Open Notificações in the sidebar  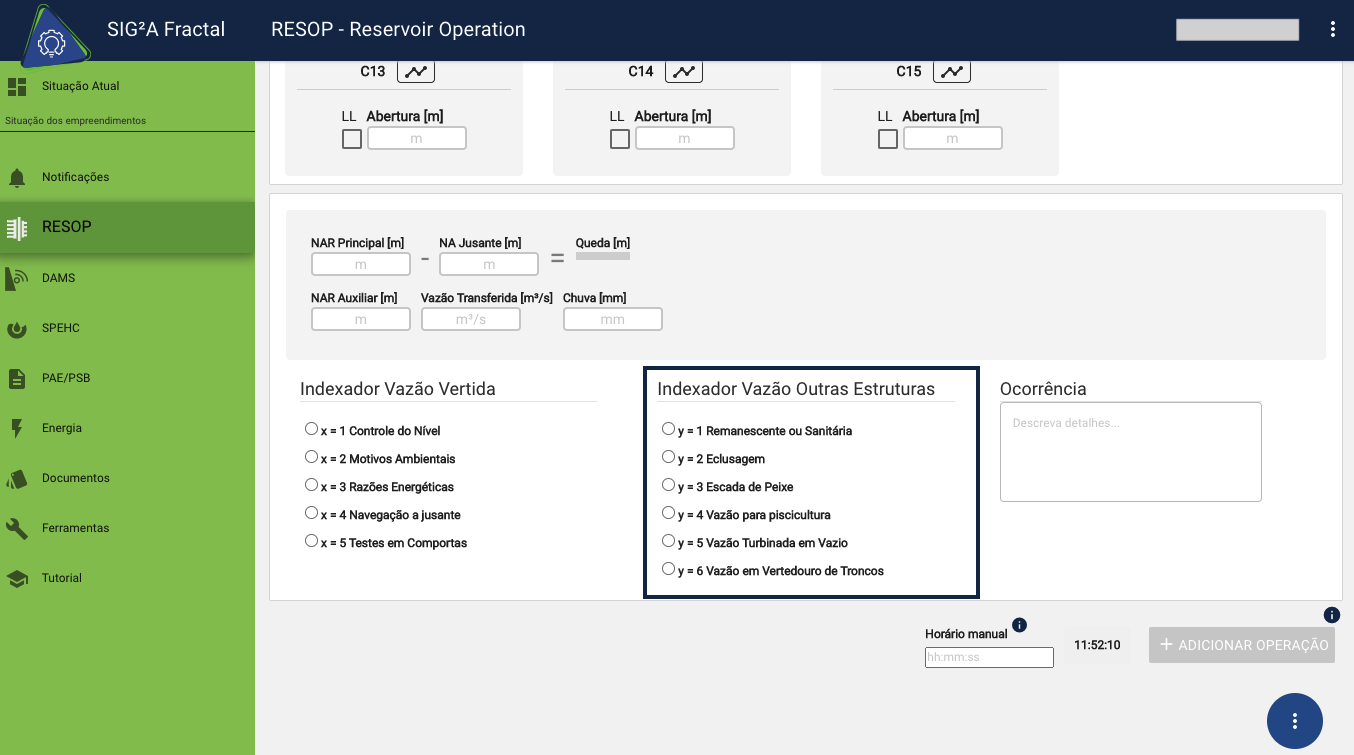75,177
